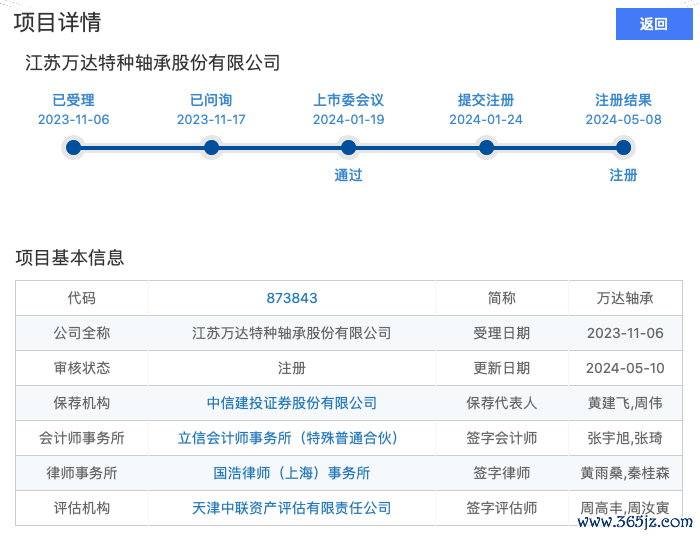The height and width of the screenshot is (537, 700).
Task: Click the 项目基本信息 section heading
Action: (70, 258)
